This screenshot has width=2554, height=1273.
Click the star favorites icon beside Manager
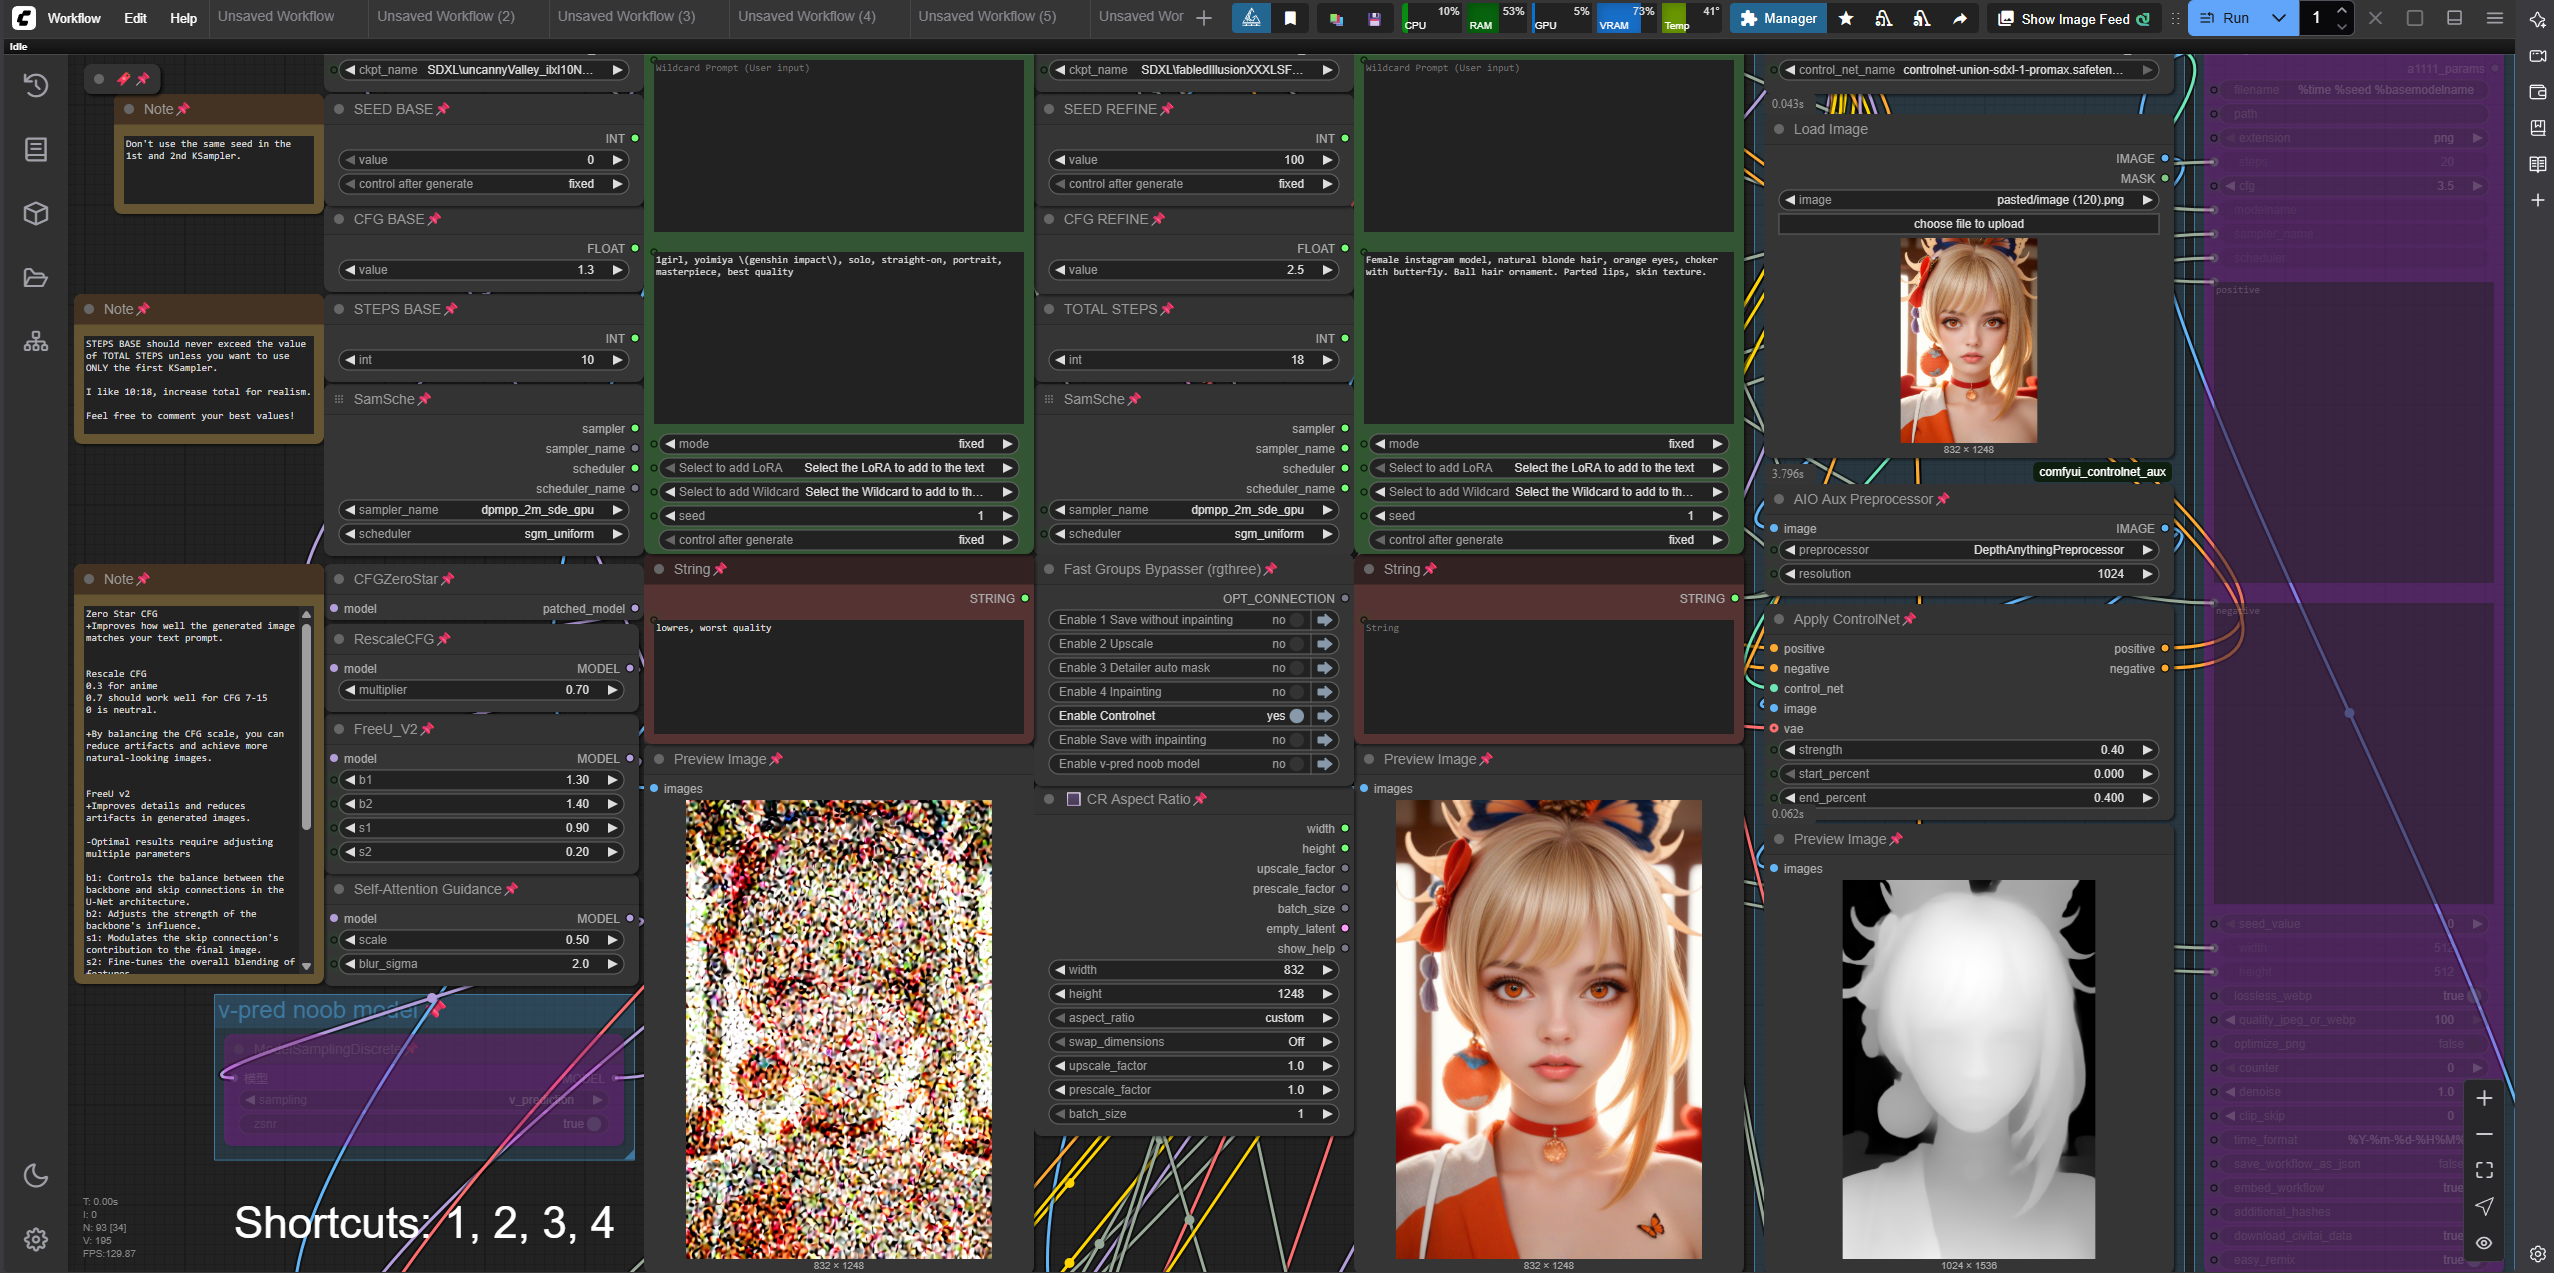tap(1846, 18)
